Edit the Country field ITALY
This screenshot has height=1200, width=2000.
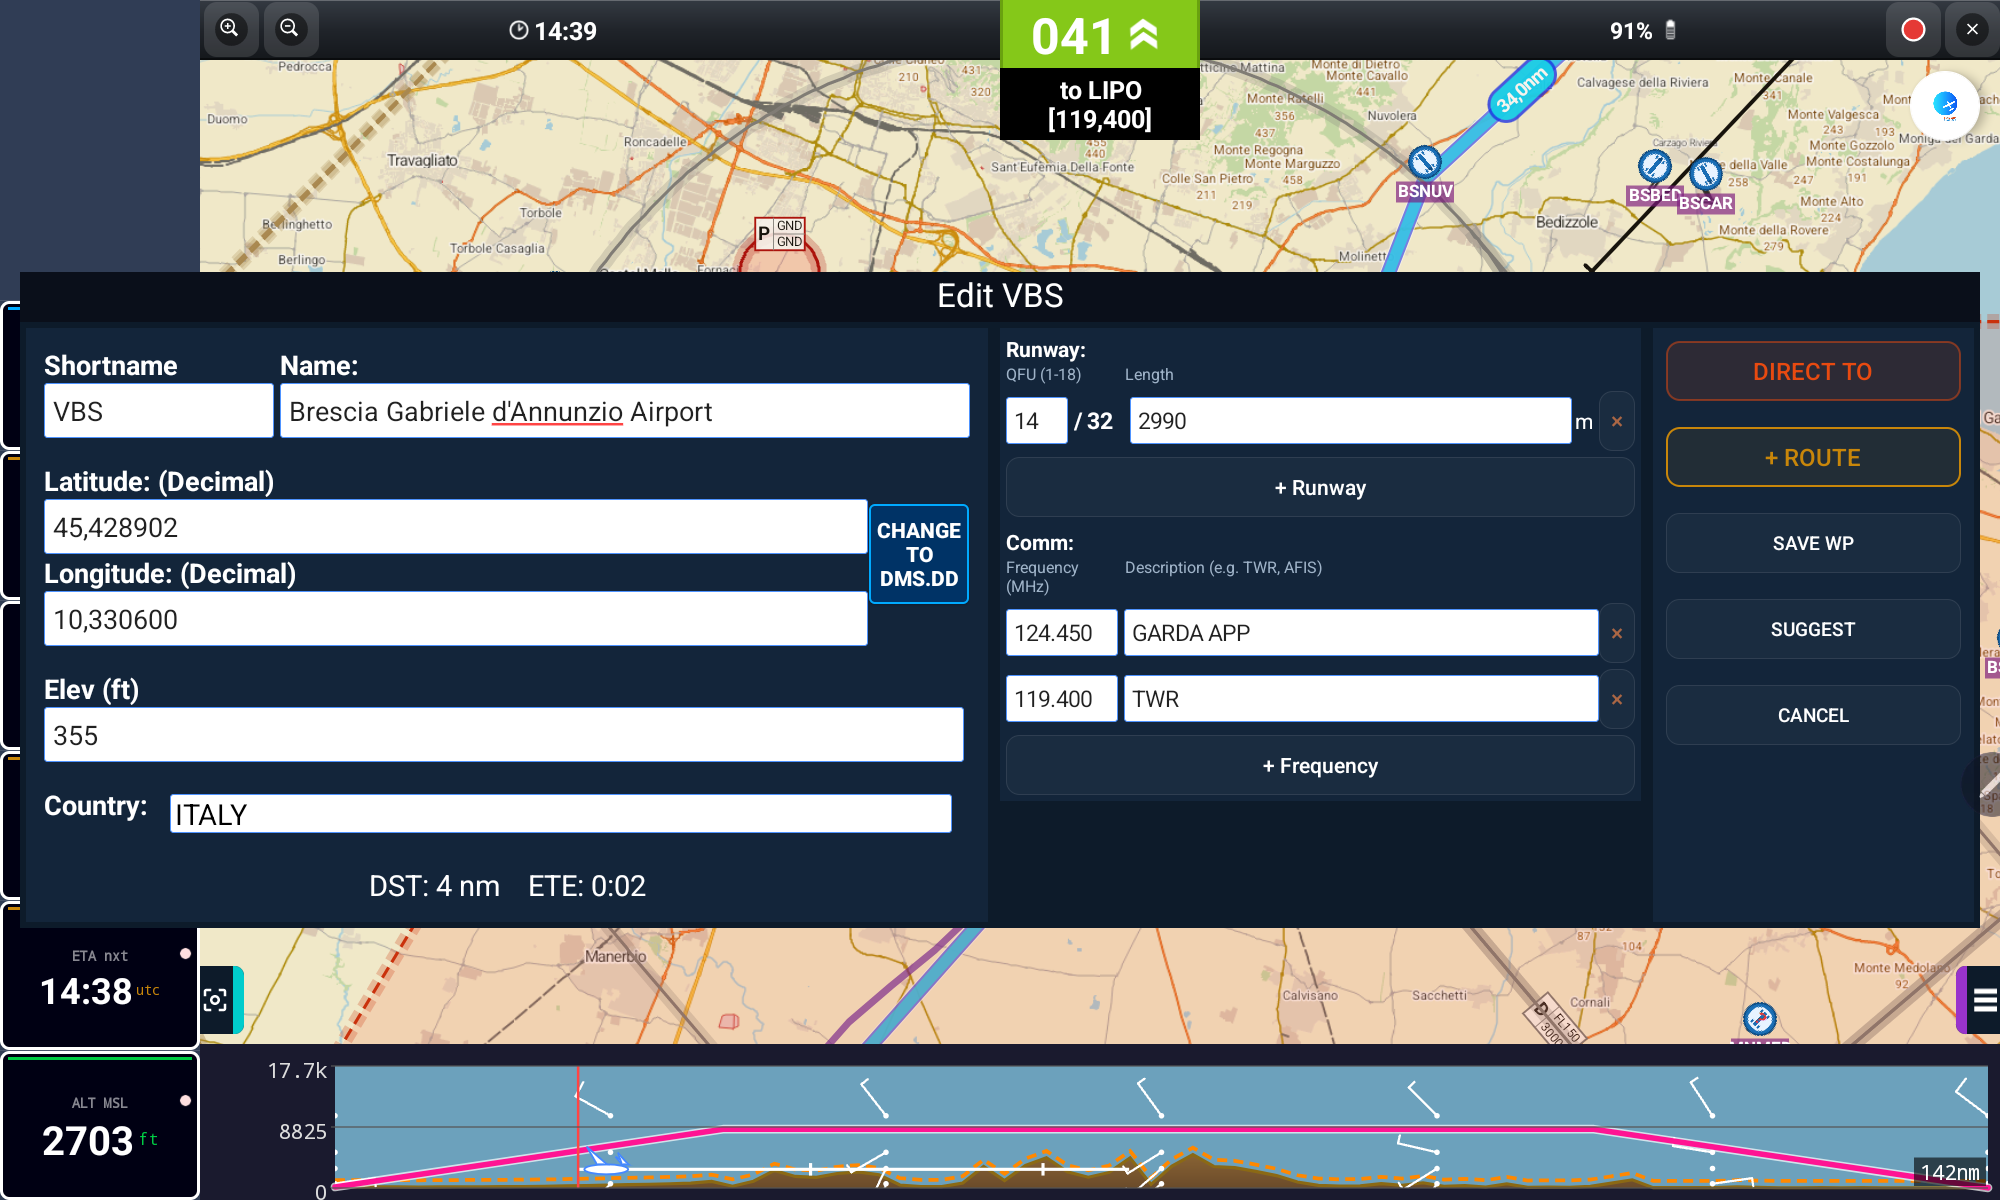[560, 814]
